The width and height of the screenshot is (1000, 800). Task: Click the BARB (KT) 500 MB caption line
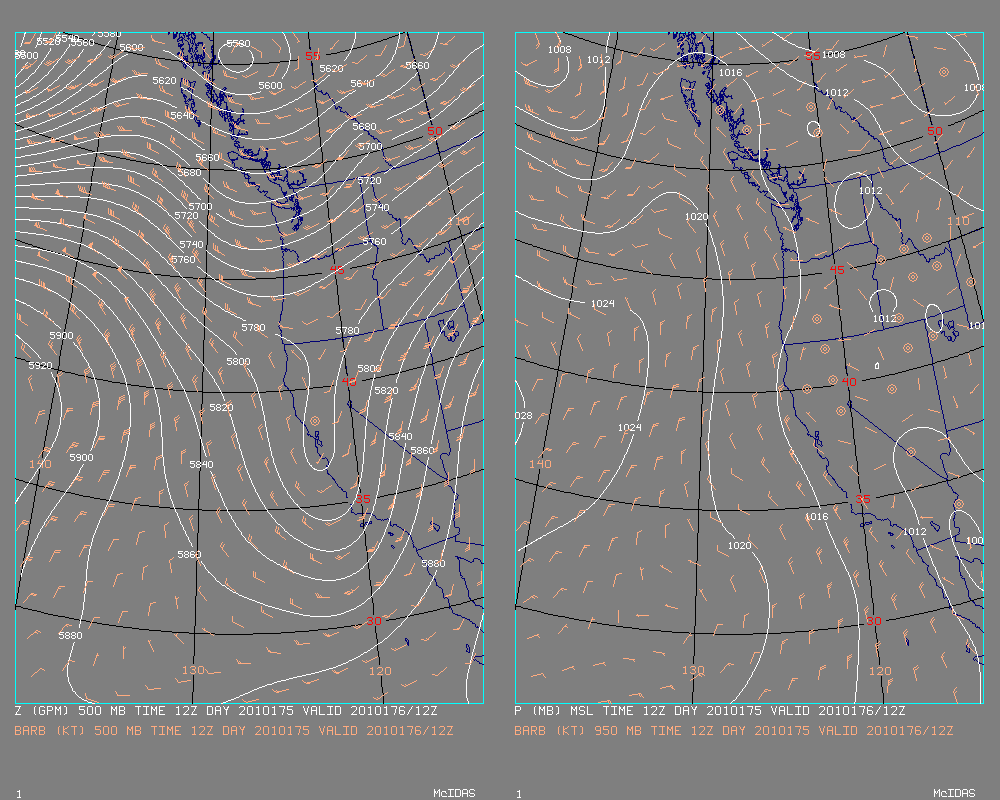tap(234, 730)
